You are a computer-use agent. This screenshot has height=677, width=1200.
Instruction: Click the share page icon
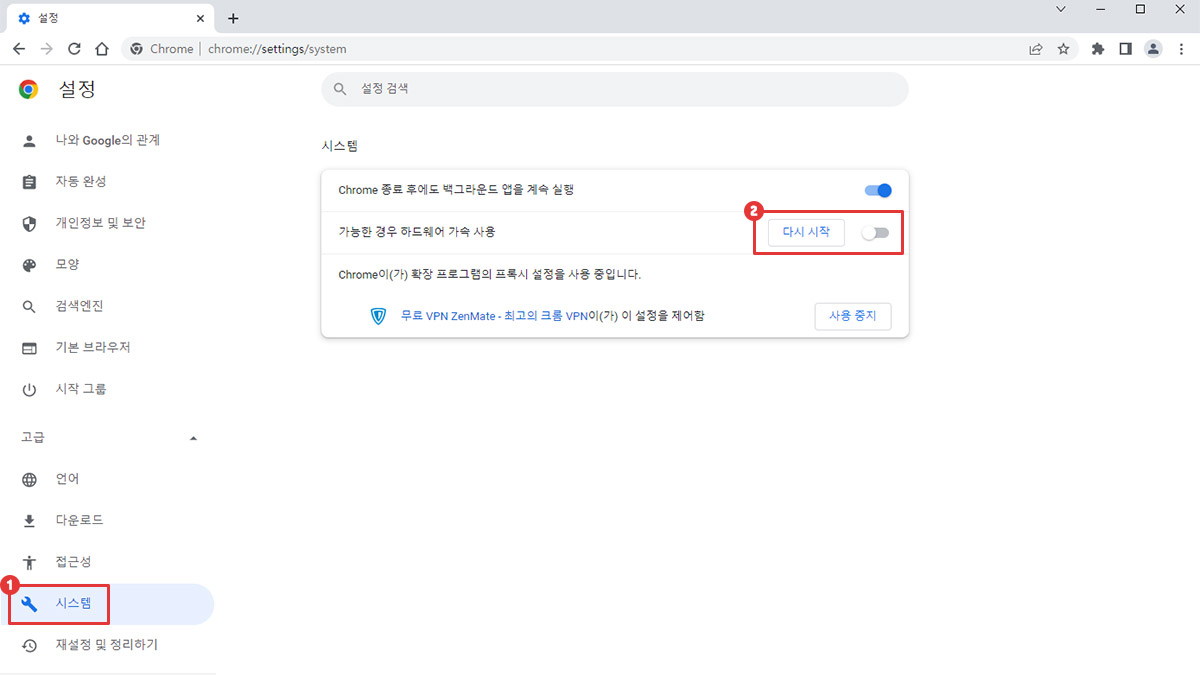(1035, 49)
